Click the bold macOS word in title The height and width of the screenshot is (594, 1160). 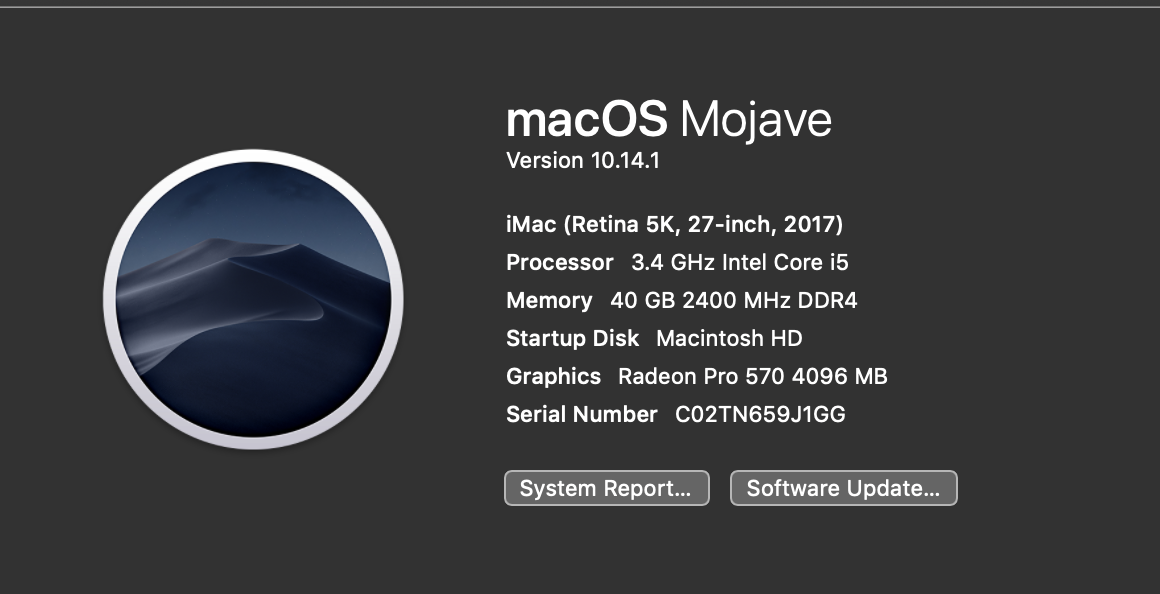[586, 120]
